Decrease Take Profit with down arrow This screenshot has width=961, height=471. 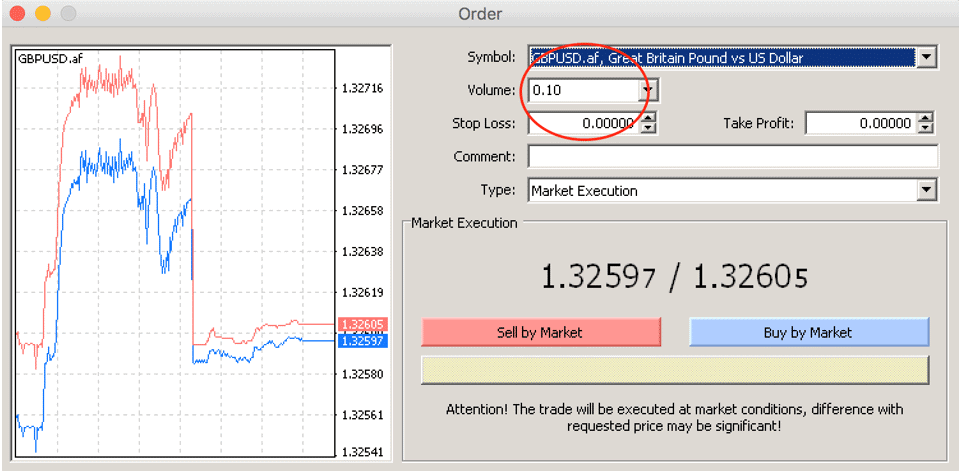(x=926, y=129)
